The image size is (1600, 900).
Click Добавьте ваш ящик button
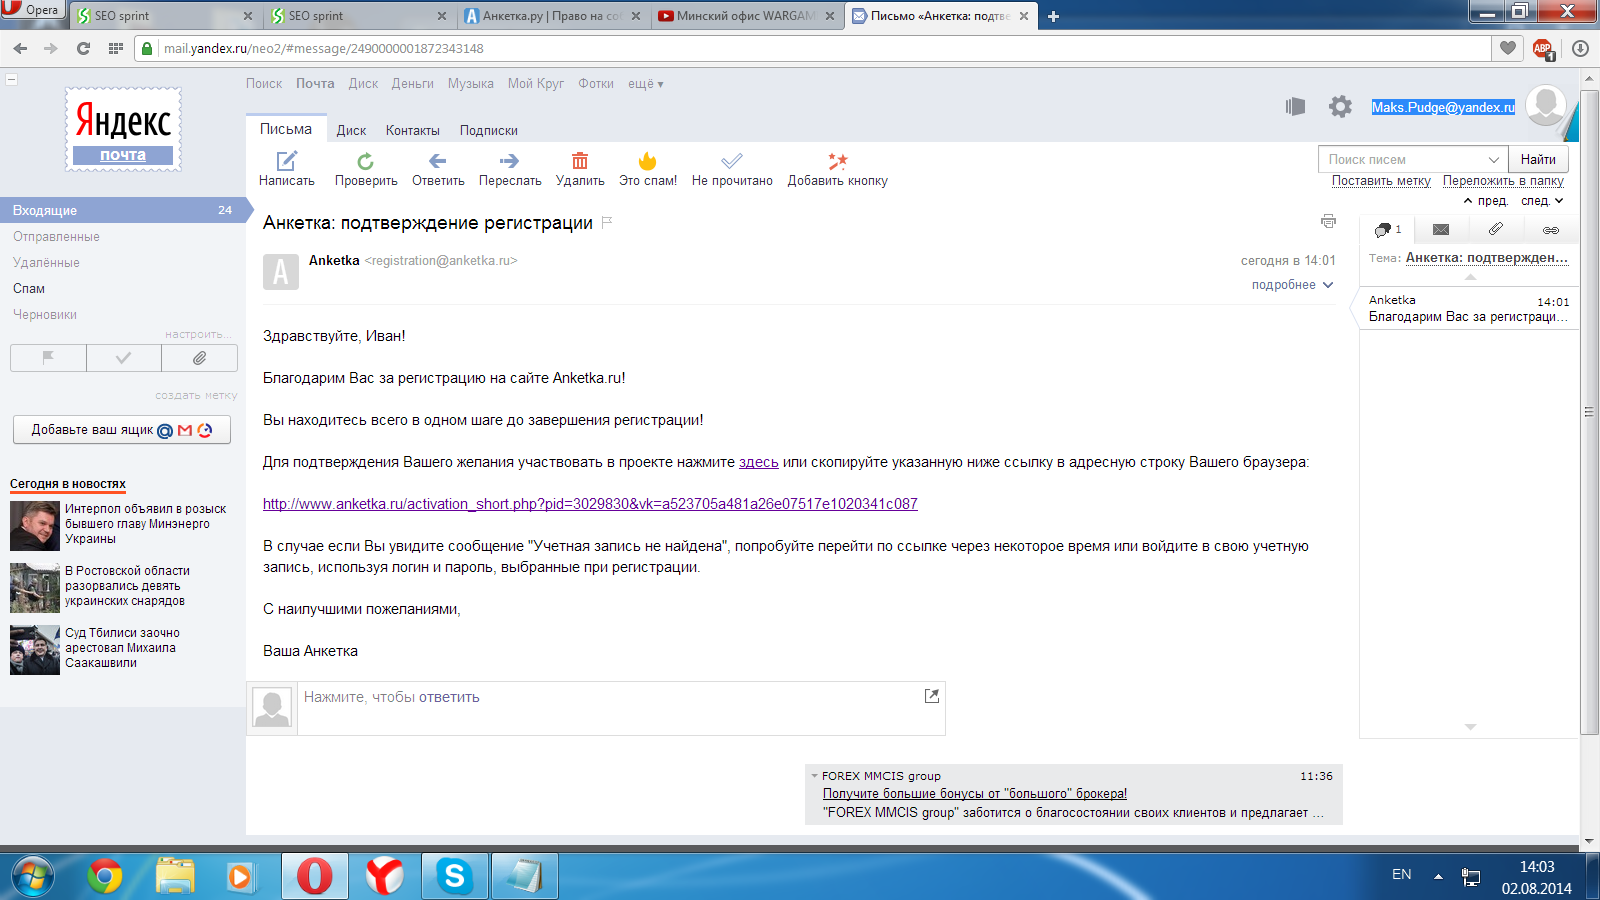[x=122, y=430]
